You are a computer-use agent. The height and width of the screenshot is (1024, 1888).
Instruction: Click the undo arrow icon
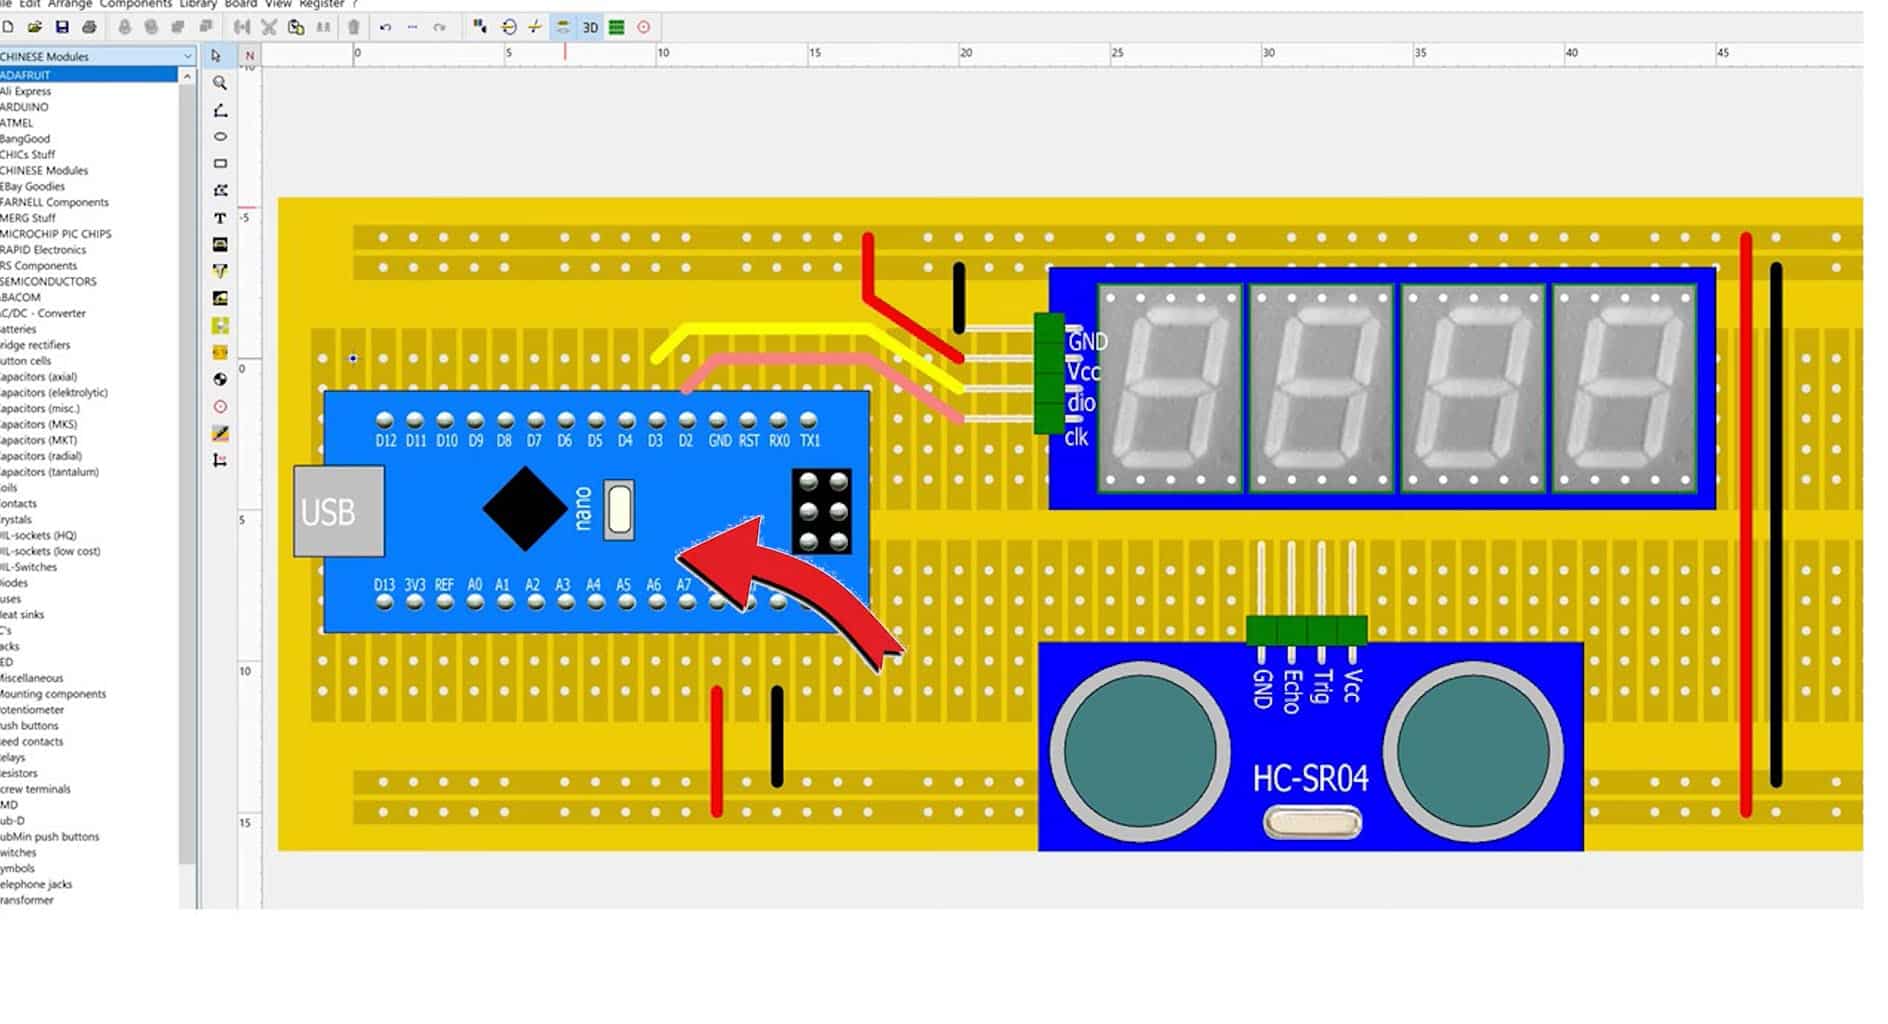(385, 27)
